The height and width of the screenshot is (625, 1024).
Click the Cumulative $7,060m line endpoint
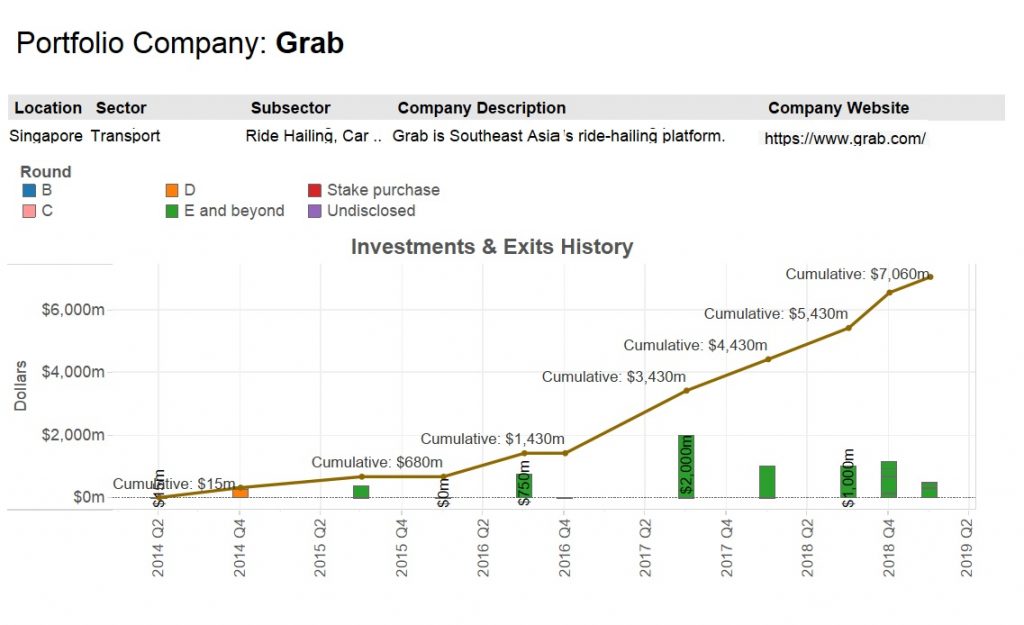930,276
